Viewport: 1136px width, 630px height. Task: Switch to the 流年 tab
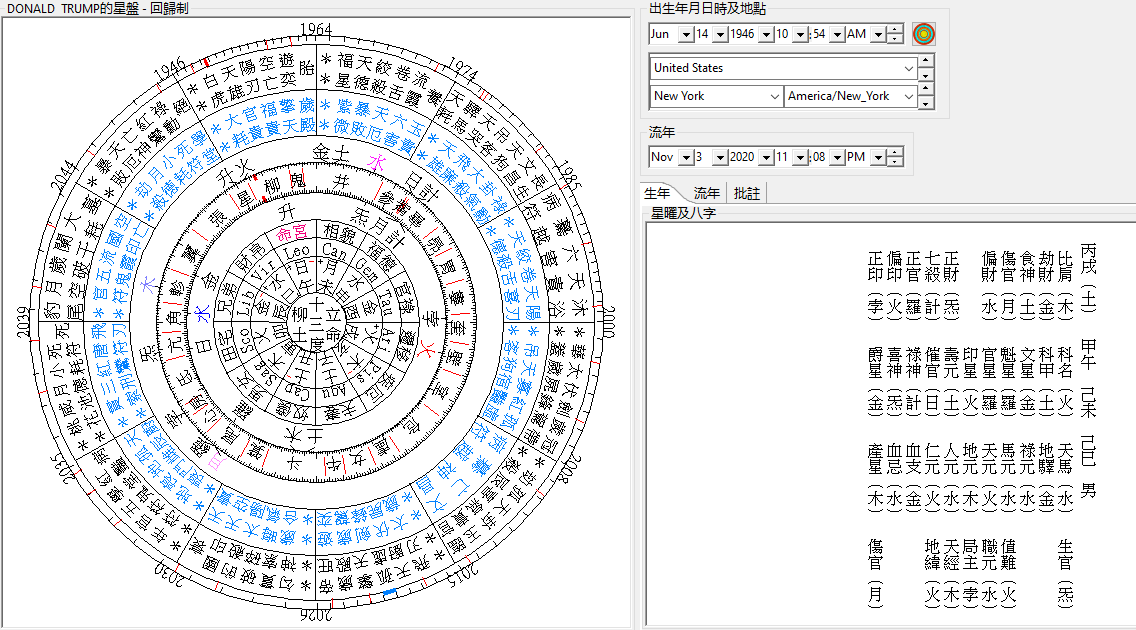tap(706, 193)
